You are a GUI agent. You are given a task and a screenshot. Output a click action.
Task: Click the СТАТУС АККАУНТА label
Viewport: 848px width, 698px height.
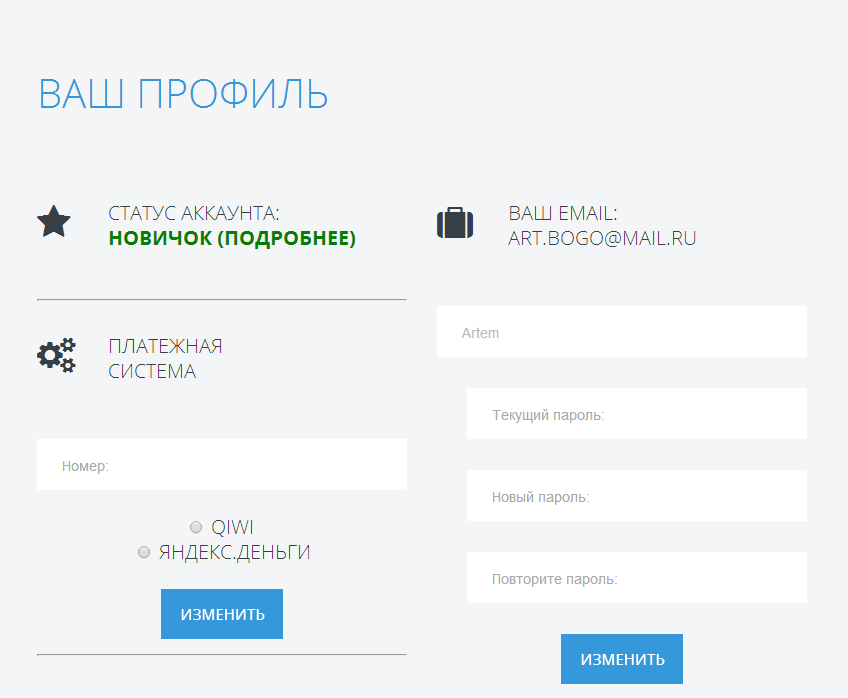(x=194, y=214)
